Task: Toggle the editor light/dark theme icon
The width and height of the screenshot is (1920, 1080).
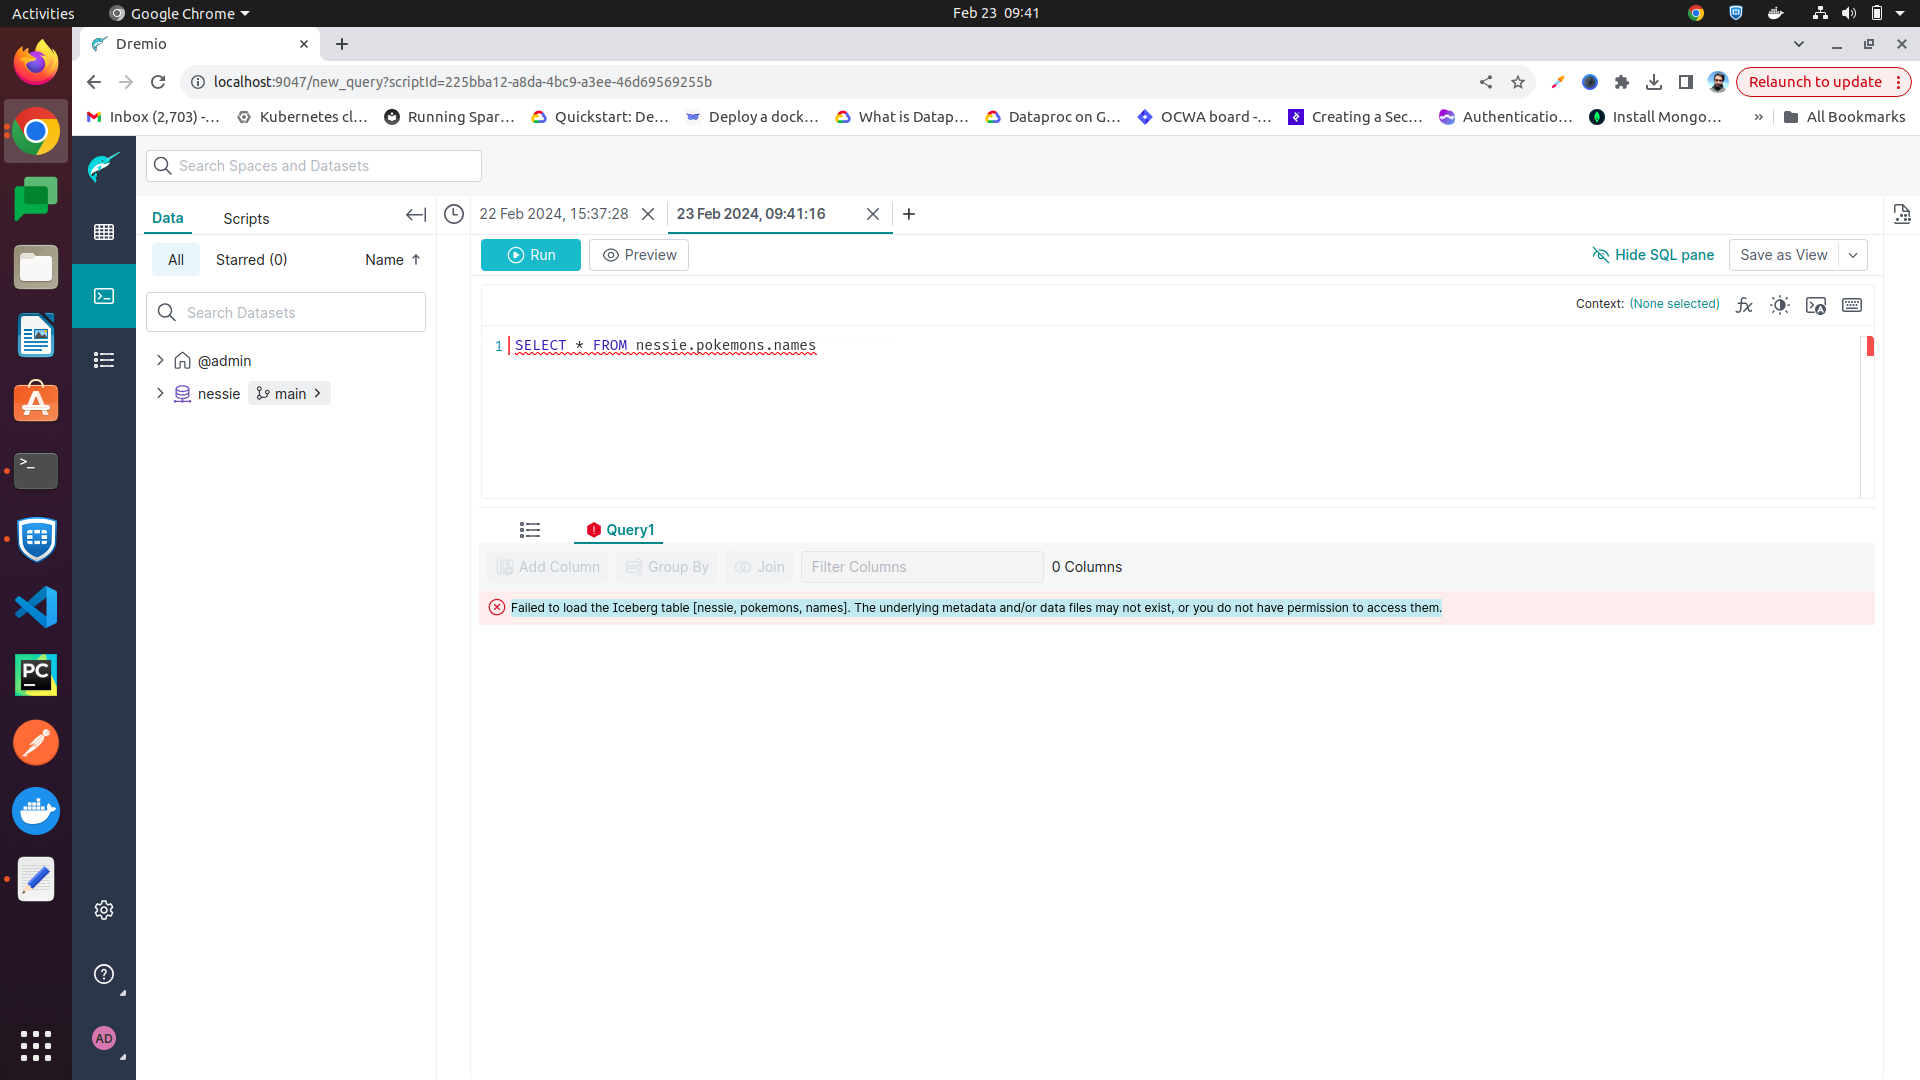Action: (x=1780, y=305)
